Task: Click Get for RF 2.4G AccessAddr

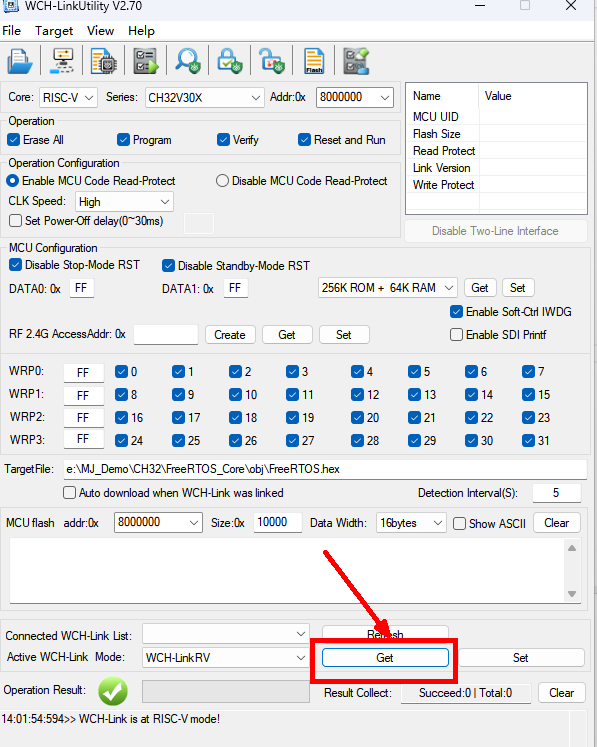Action: point(287,335)
